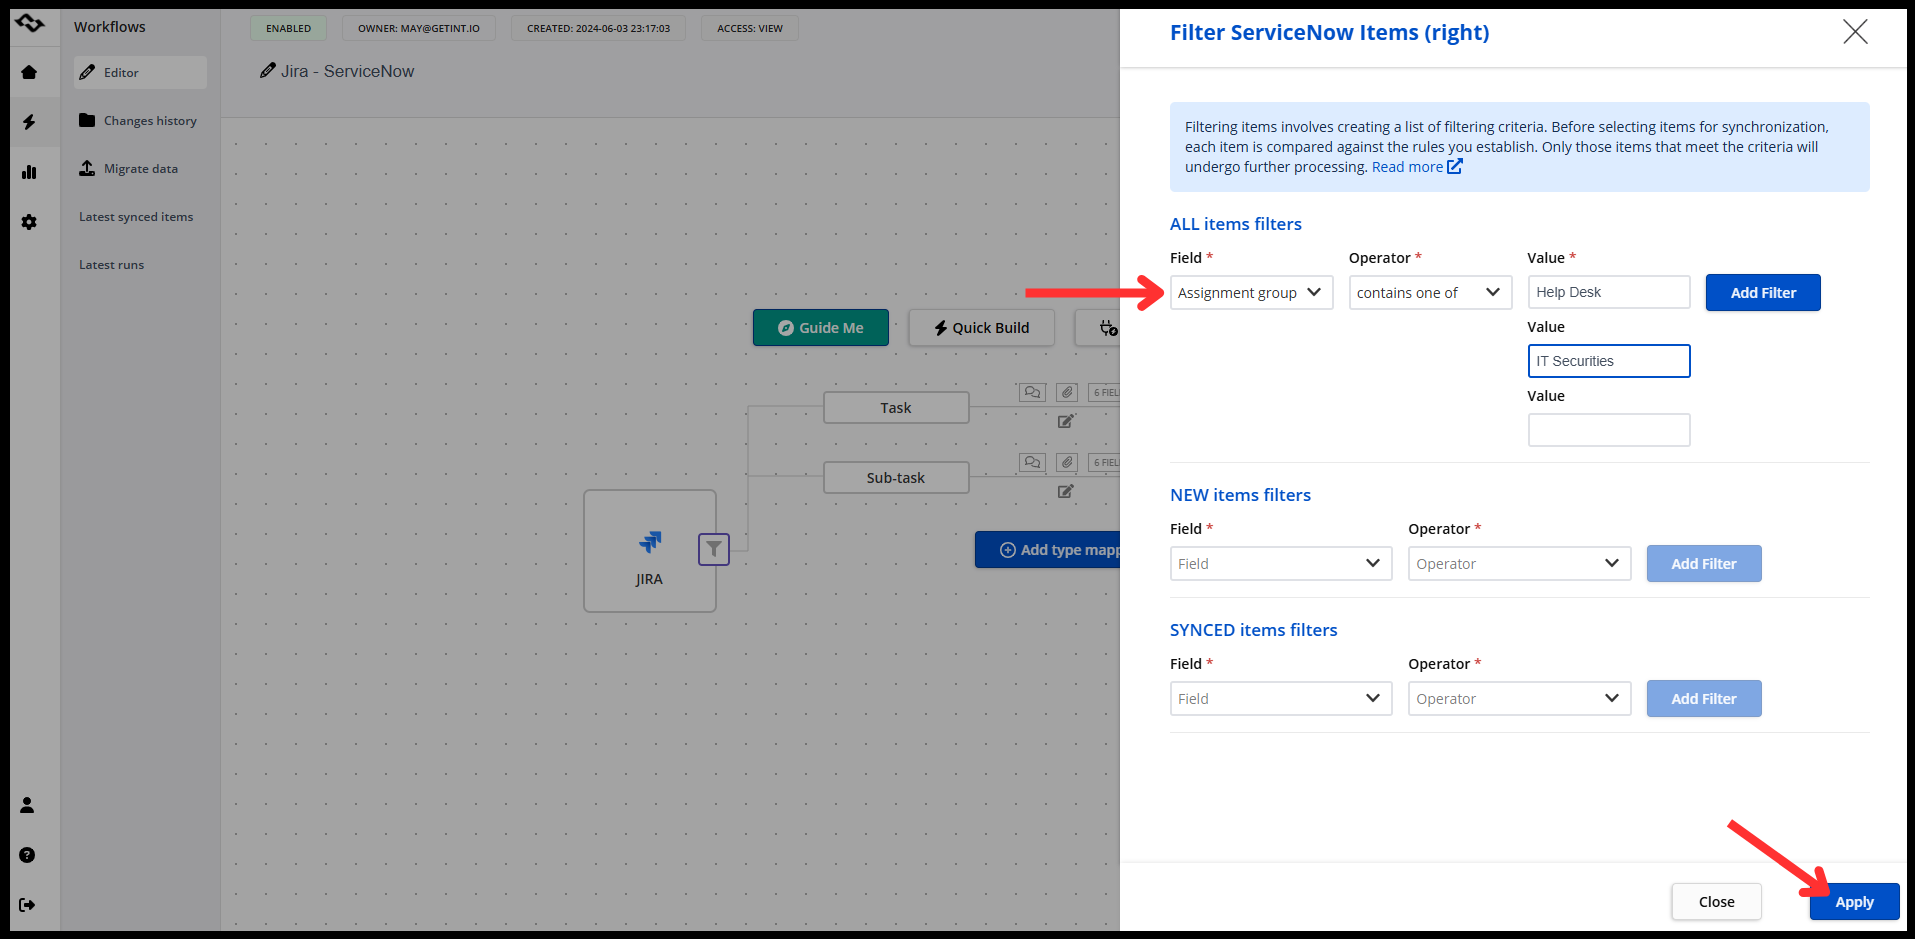Click the filter funnel icon on JIRA node

[x=713, y=549]
